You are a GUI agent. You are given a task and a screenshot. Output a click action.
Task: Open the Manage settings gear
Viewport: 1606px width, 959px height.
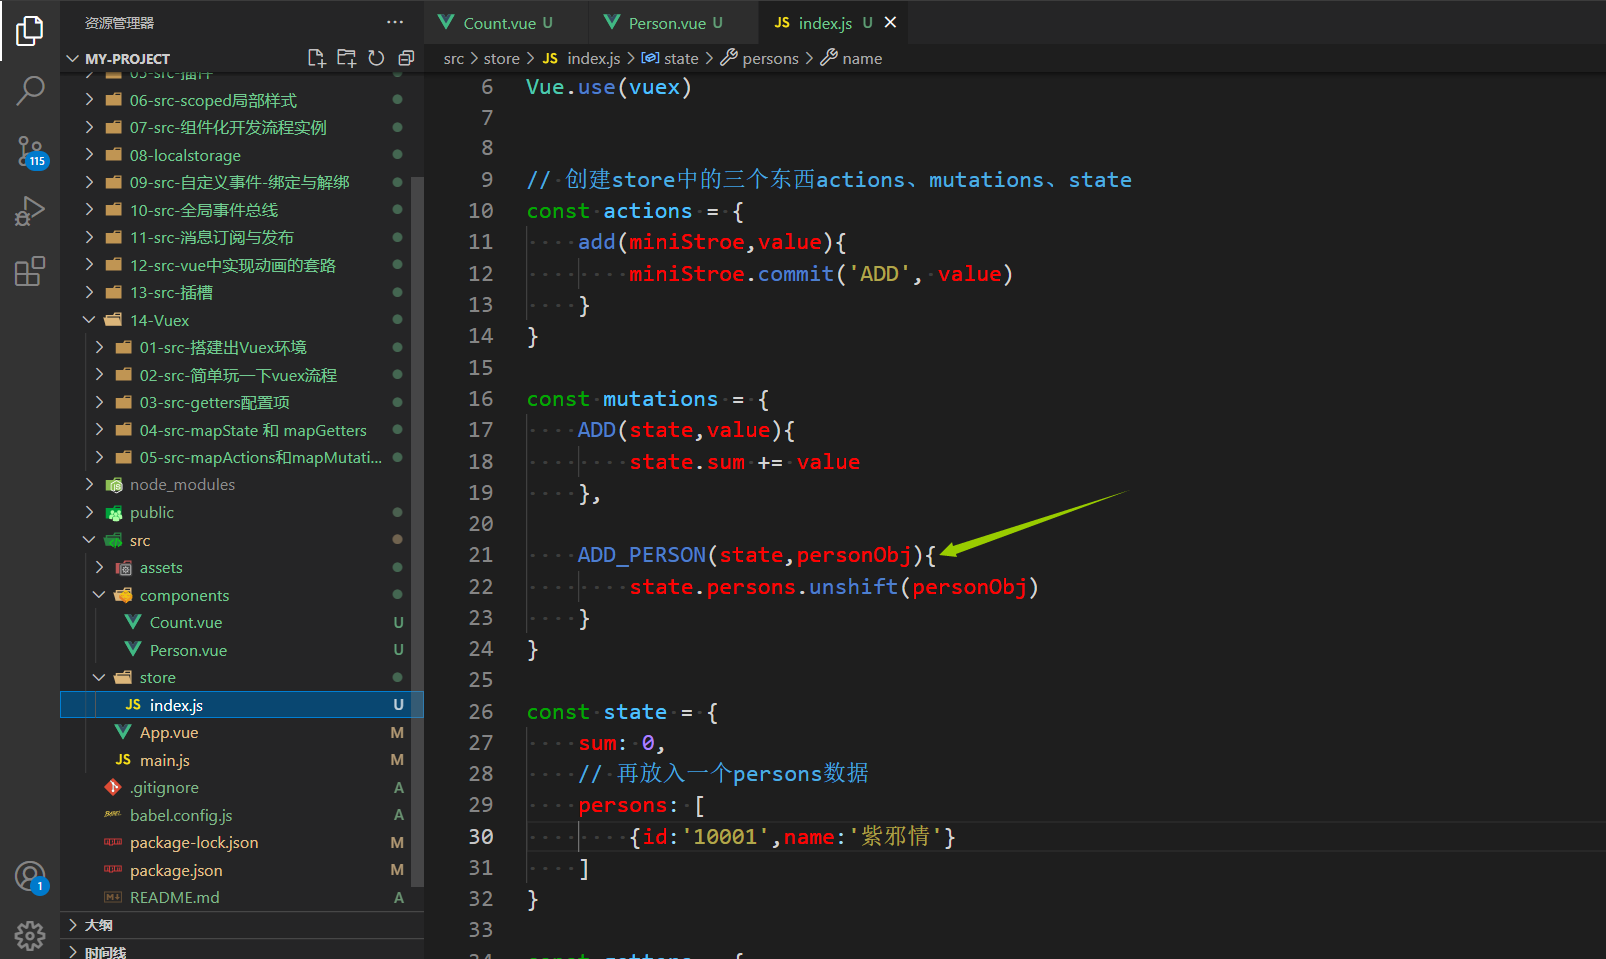30,935
